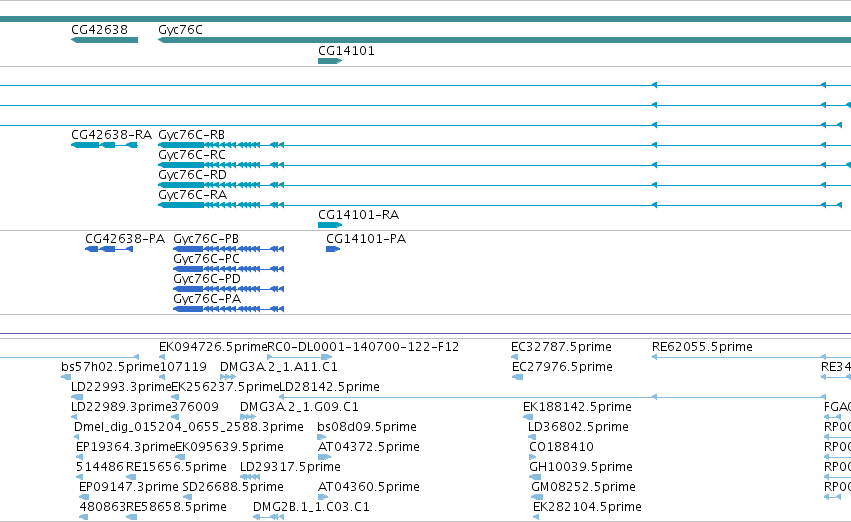Image resolution: width=851 pixels, height=522 pixels.
Task: Choose protein label Gyc76C-PA
Action: coord(207,299)
